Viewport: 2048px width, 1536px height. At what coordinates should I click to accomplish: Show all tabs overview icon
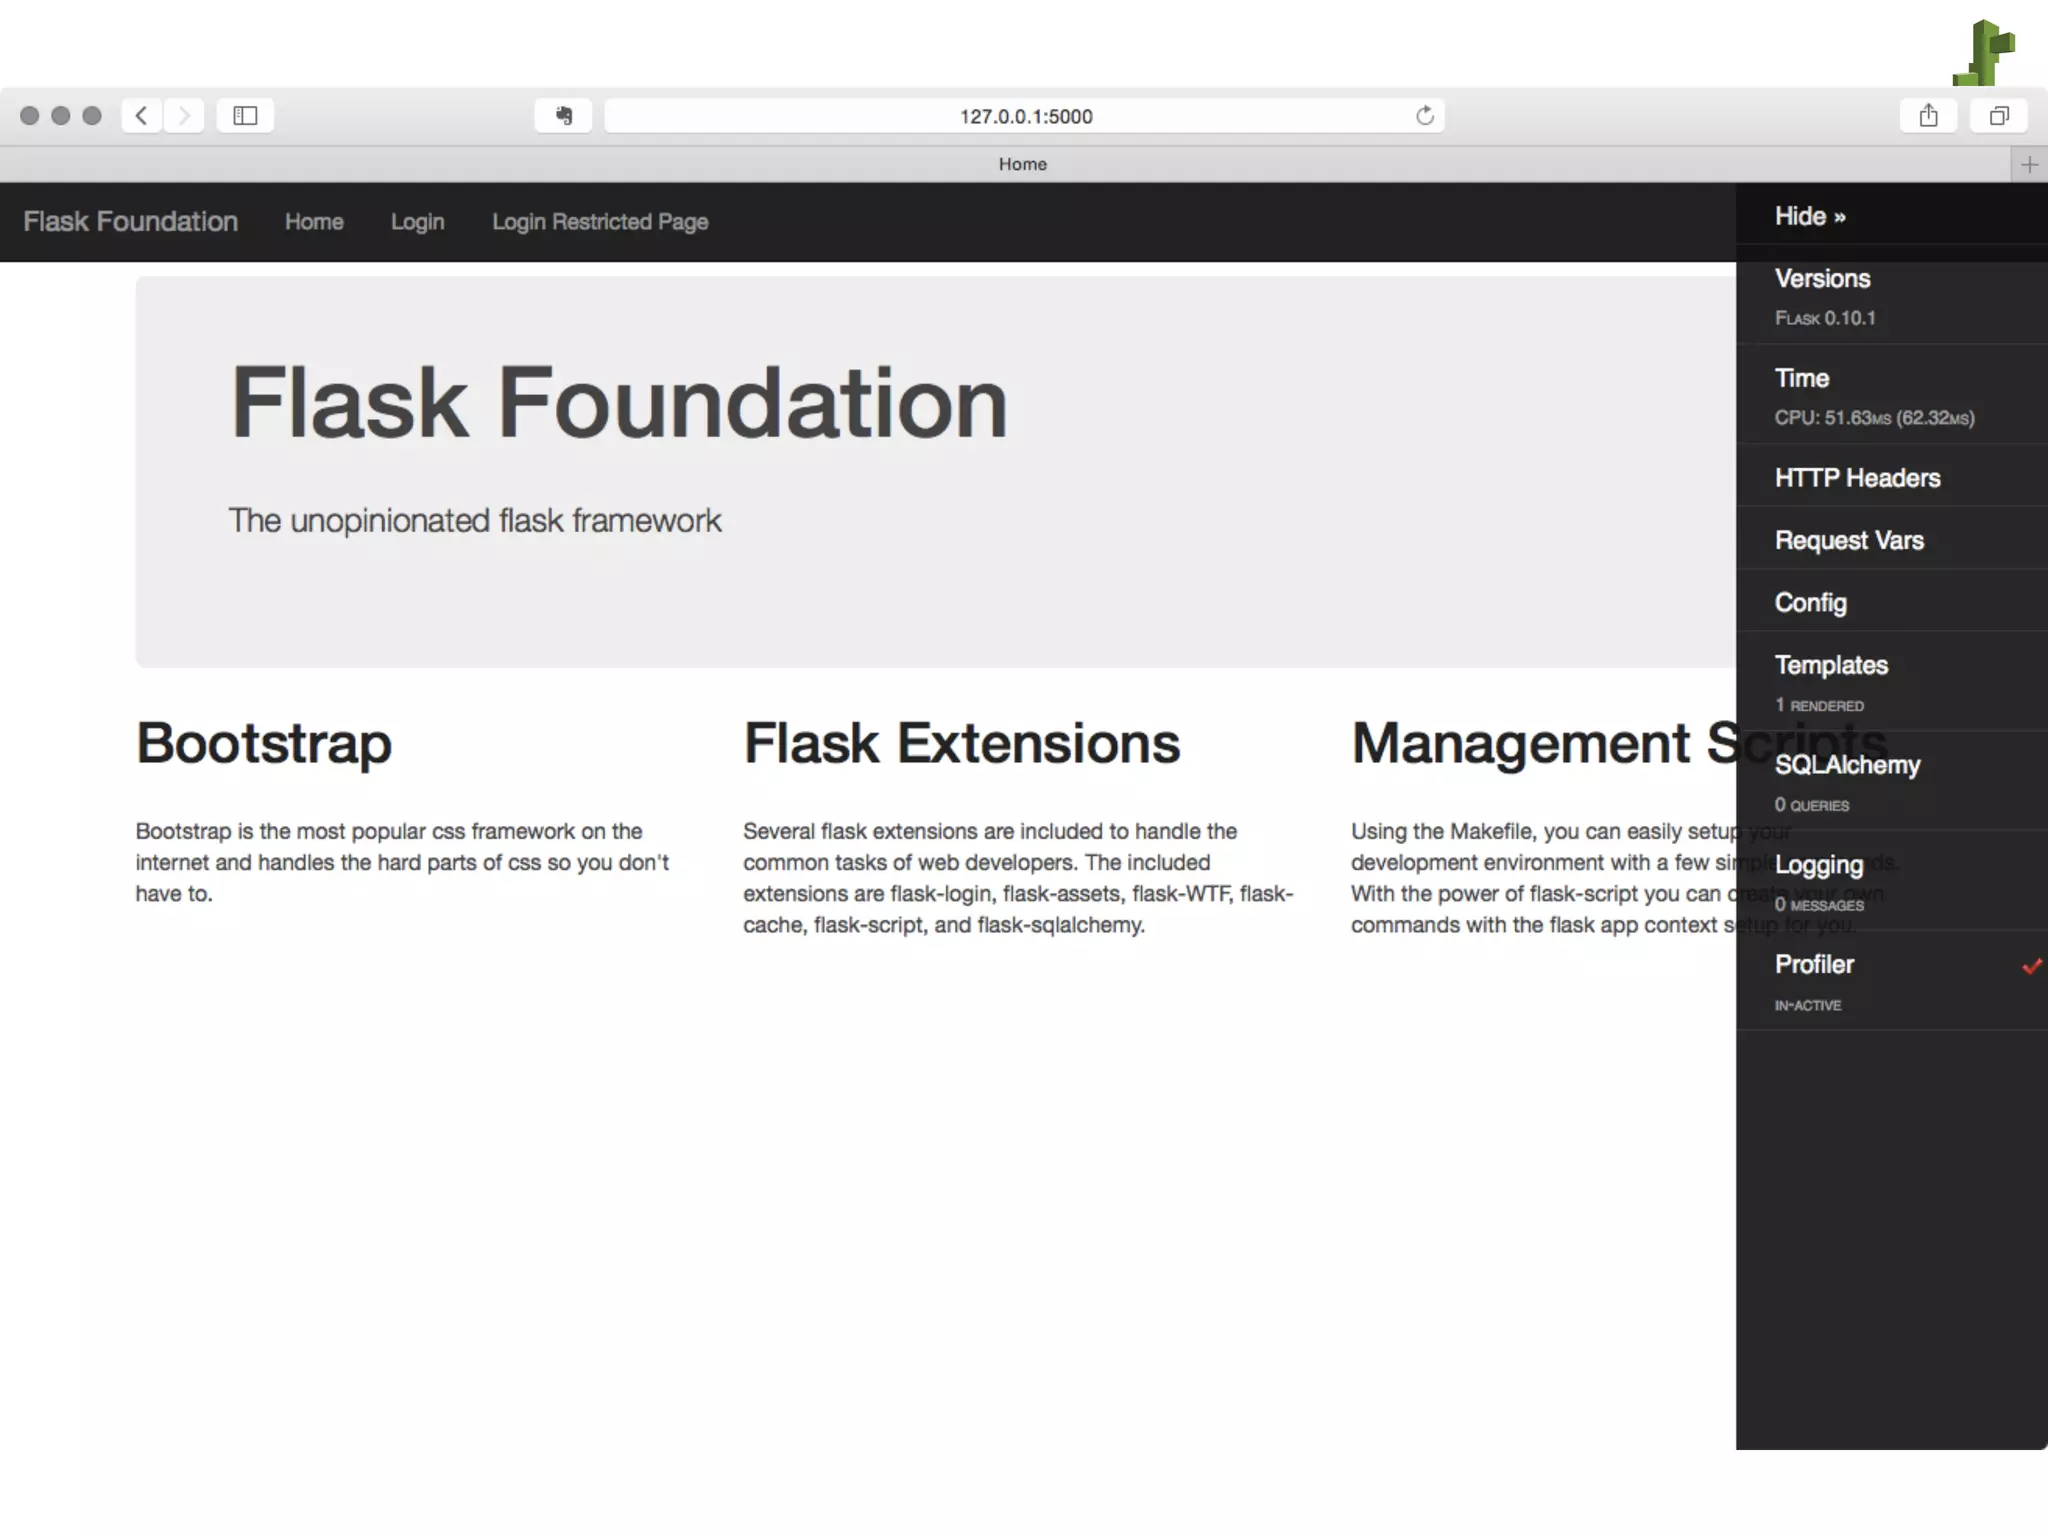[1998, 116]
